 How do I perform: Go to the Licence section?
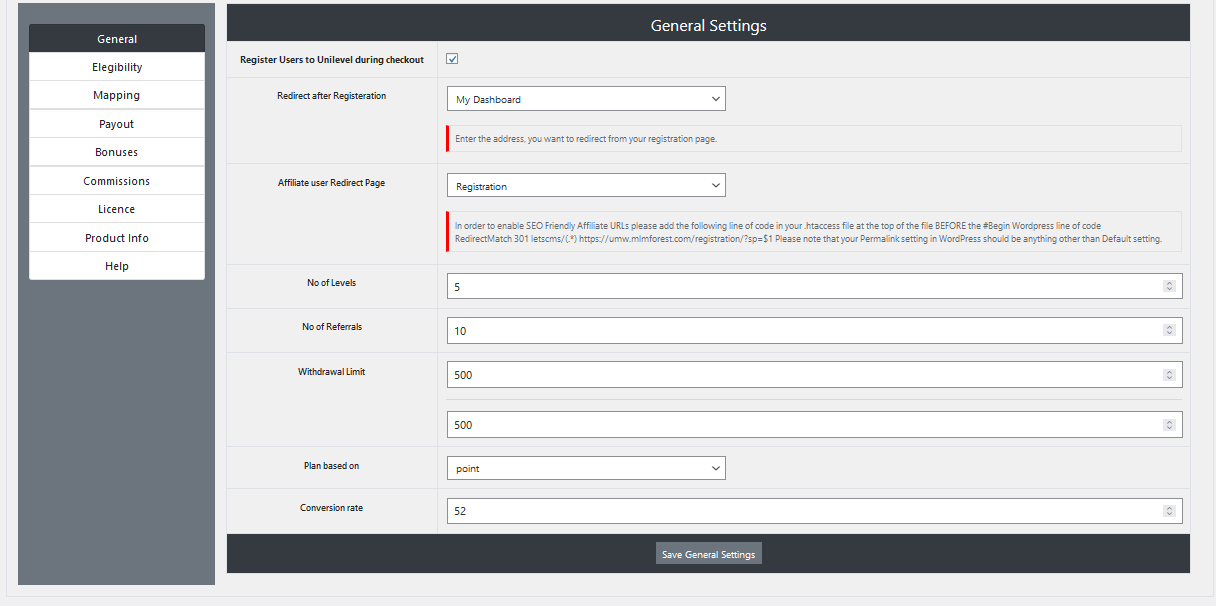point(116,208)
